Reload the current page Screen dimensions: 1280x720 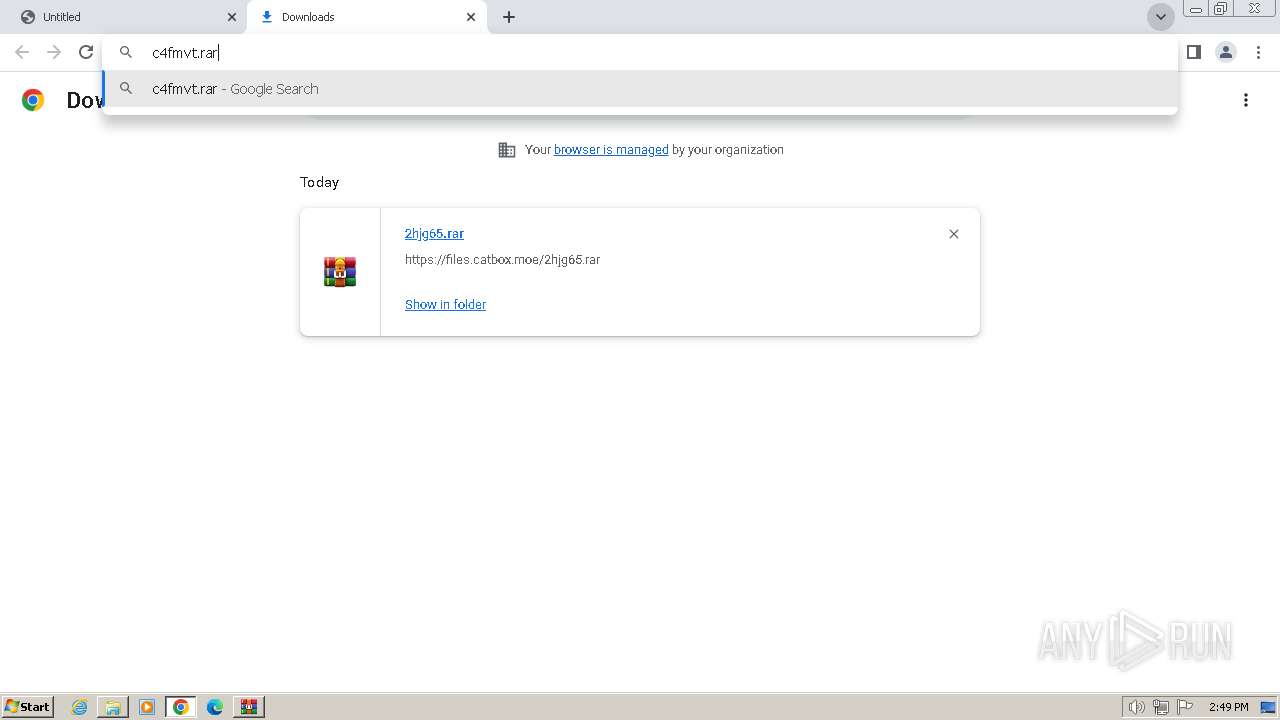point(86,52)
